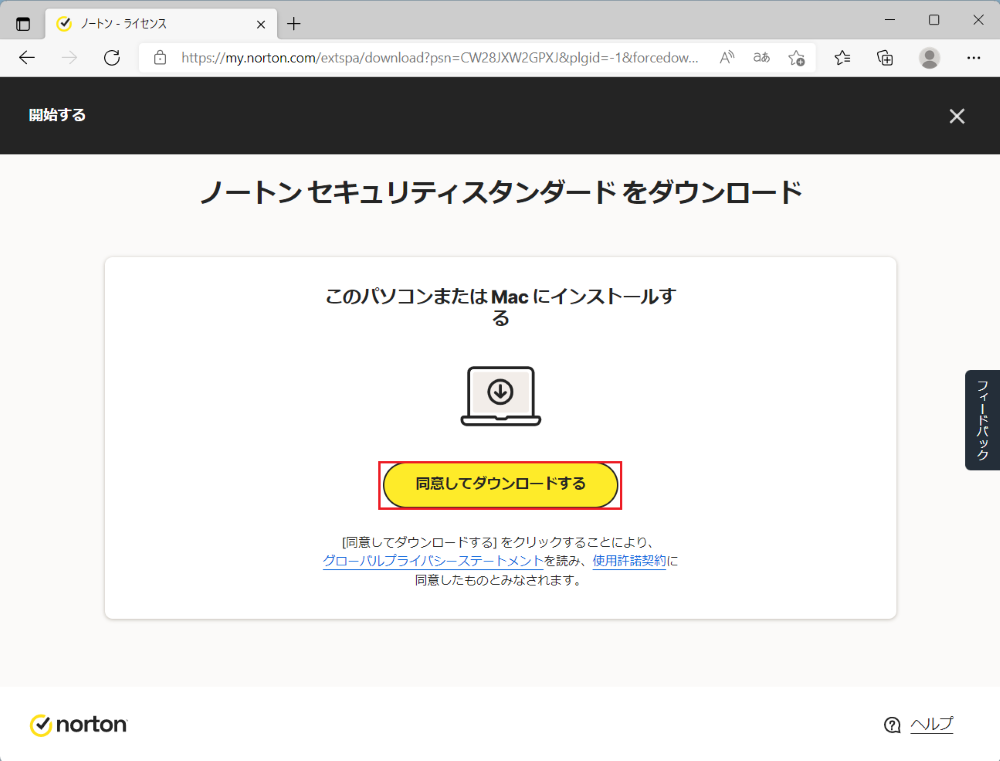Open グローバルプライバシーステートメント link

click(433, 561)
